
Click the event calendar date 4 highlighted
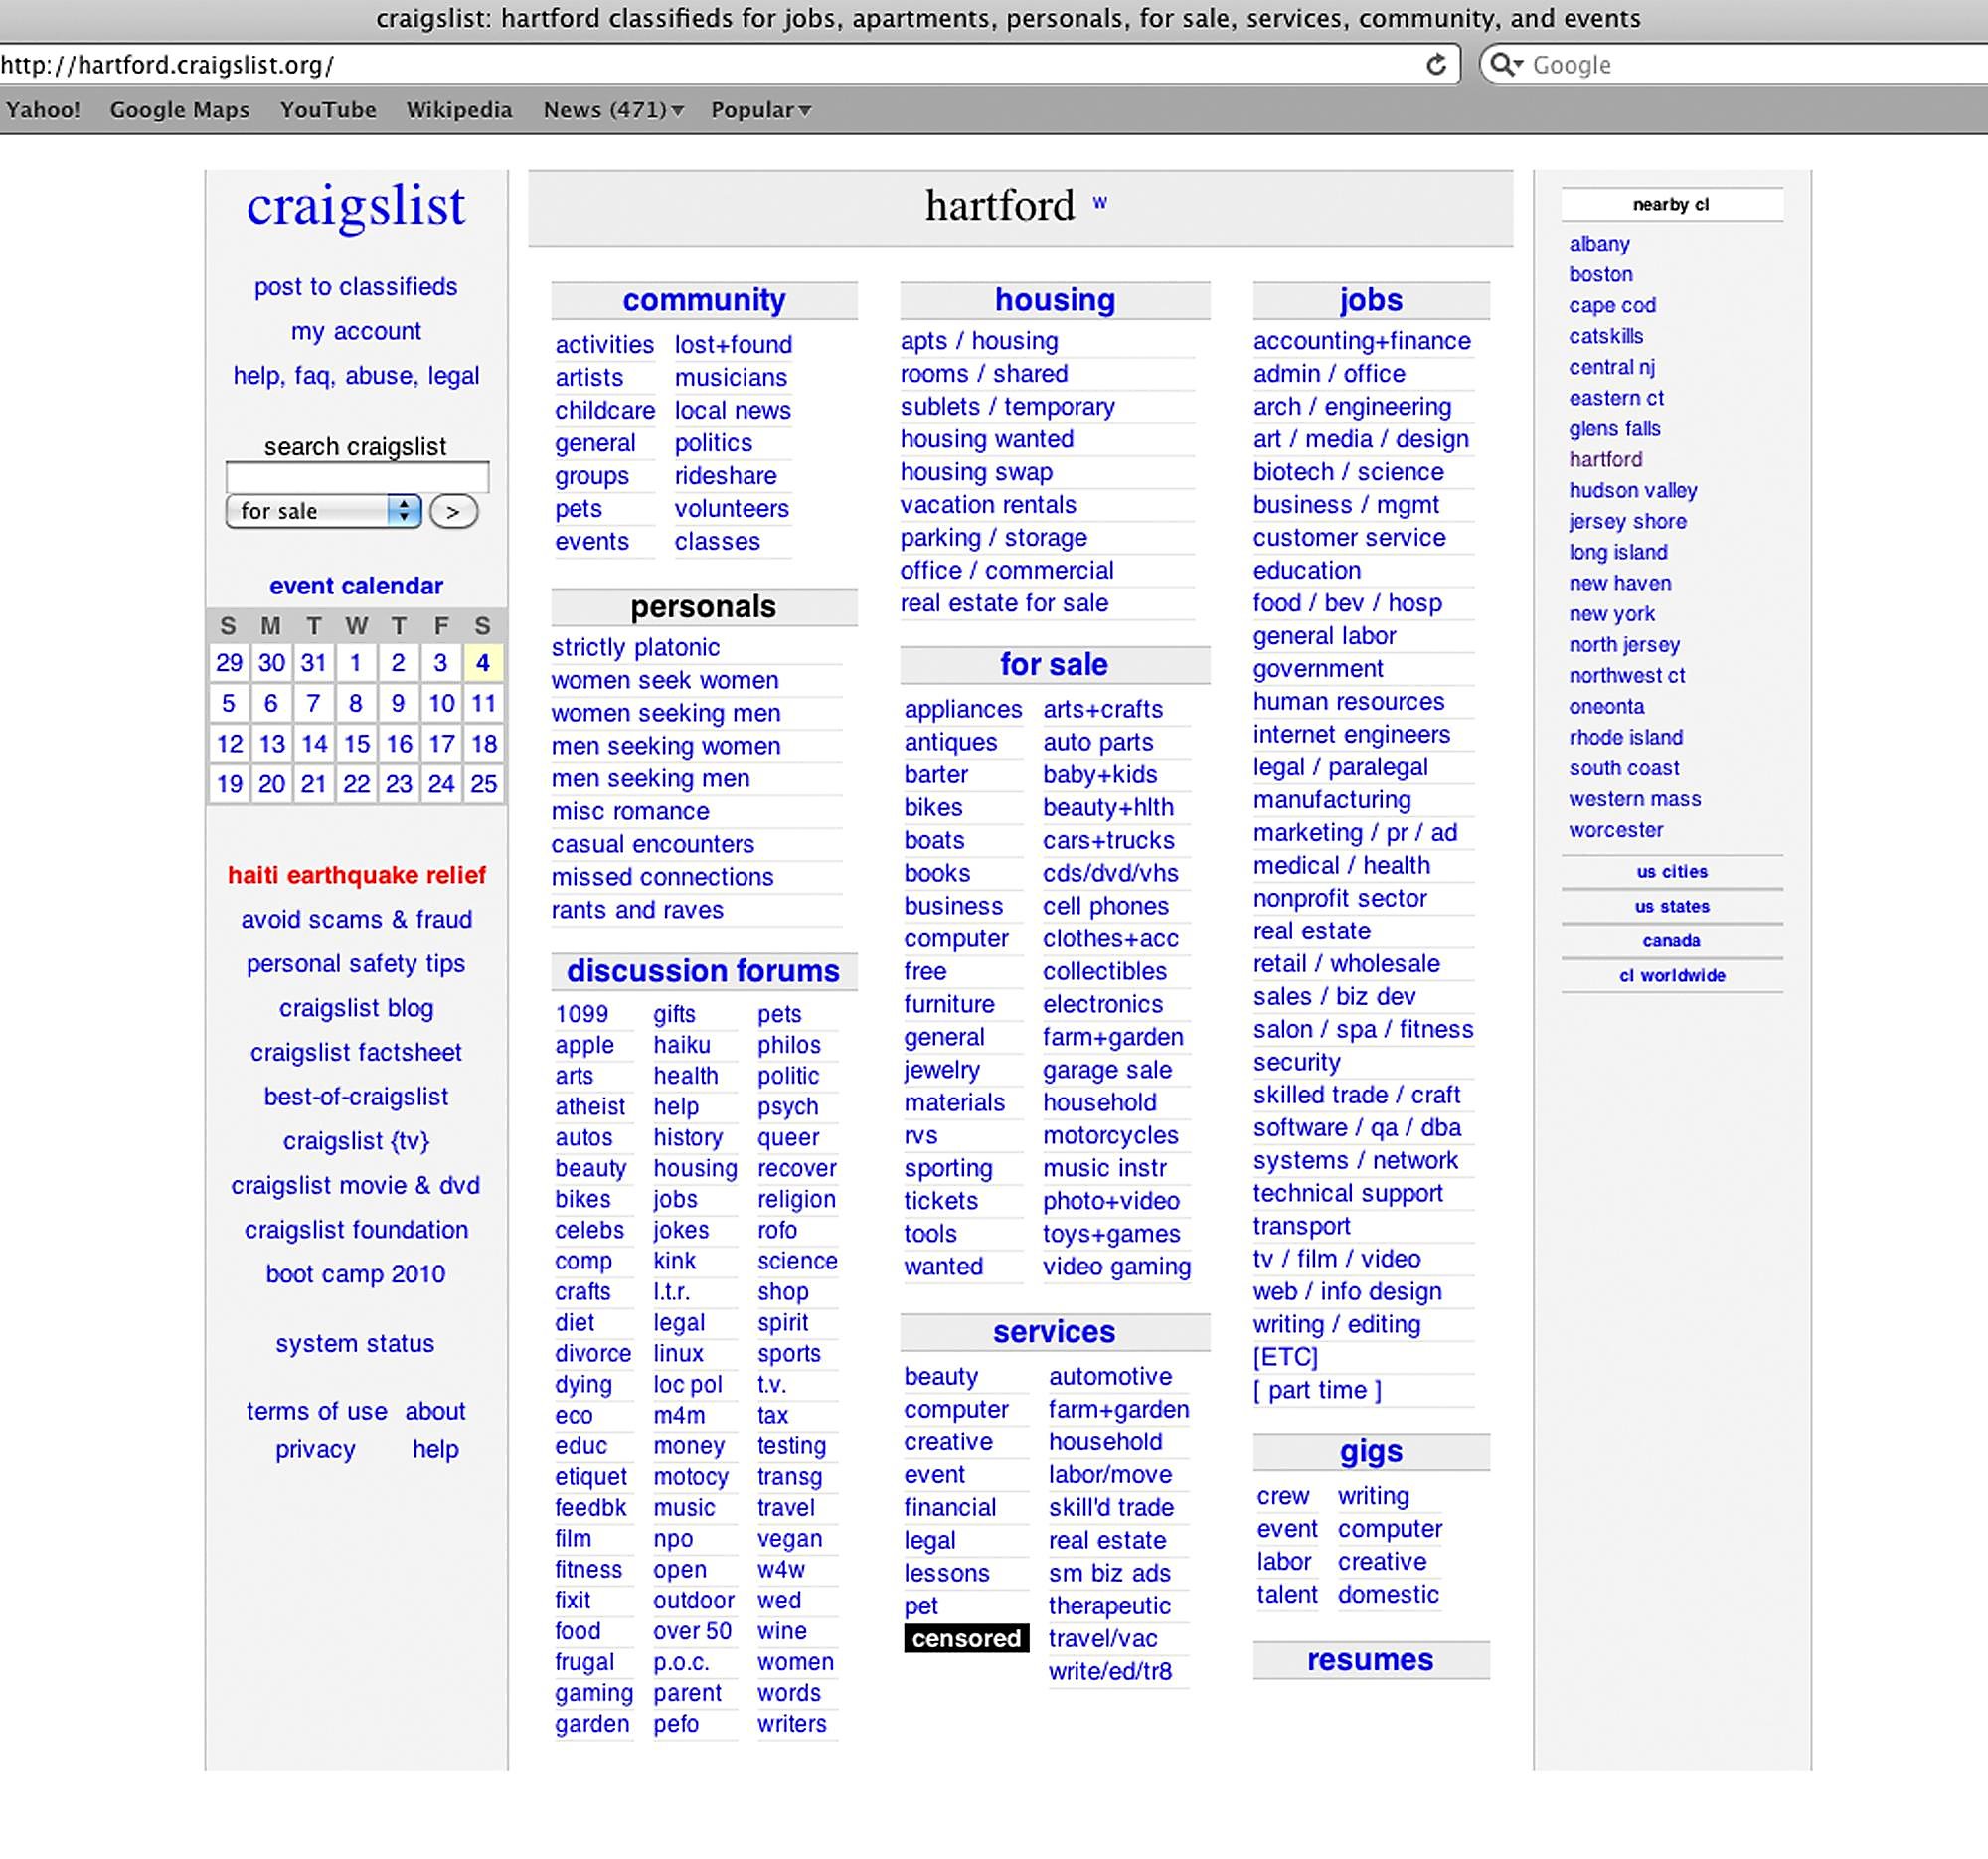point(482,662)
